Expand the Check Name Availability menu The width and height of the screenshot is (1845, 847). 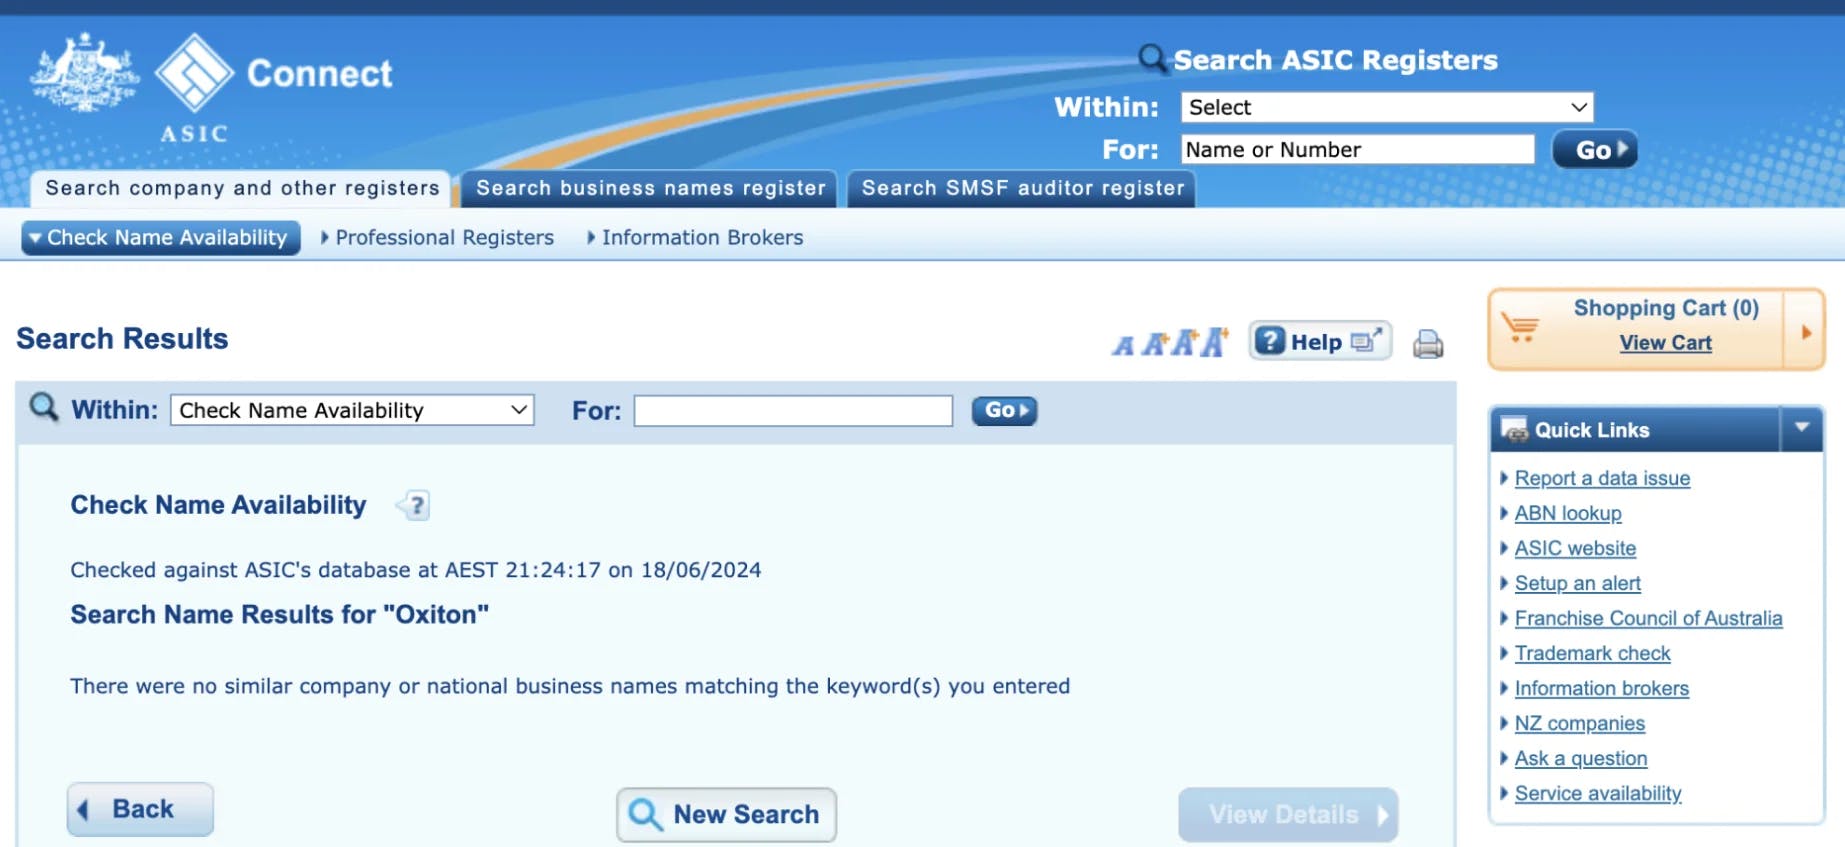pyautogui.click(x=161, y=237)
